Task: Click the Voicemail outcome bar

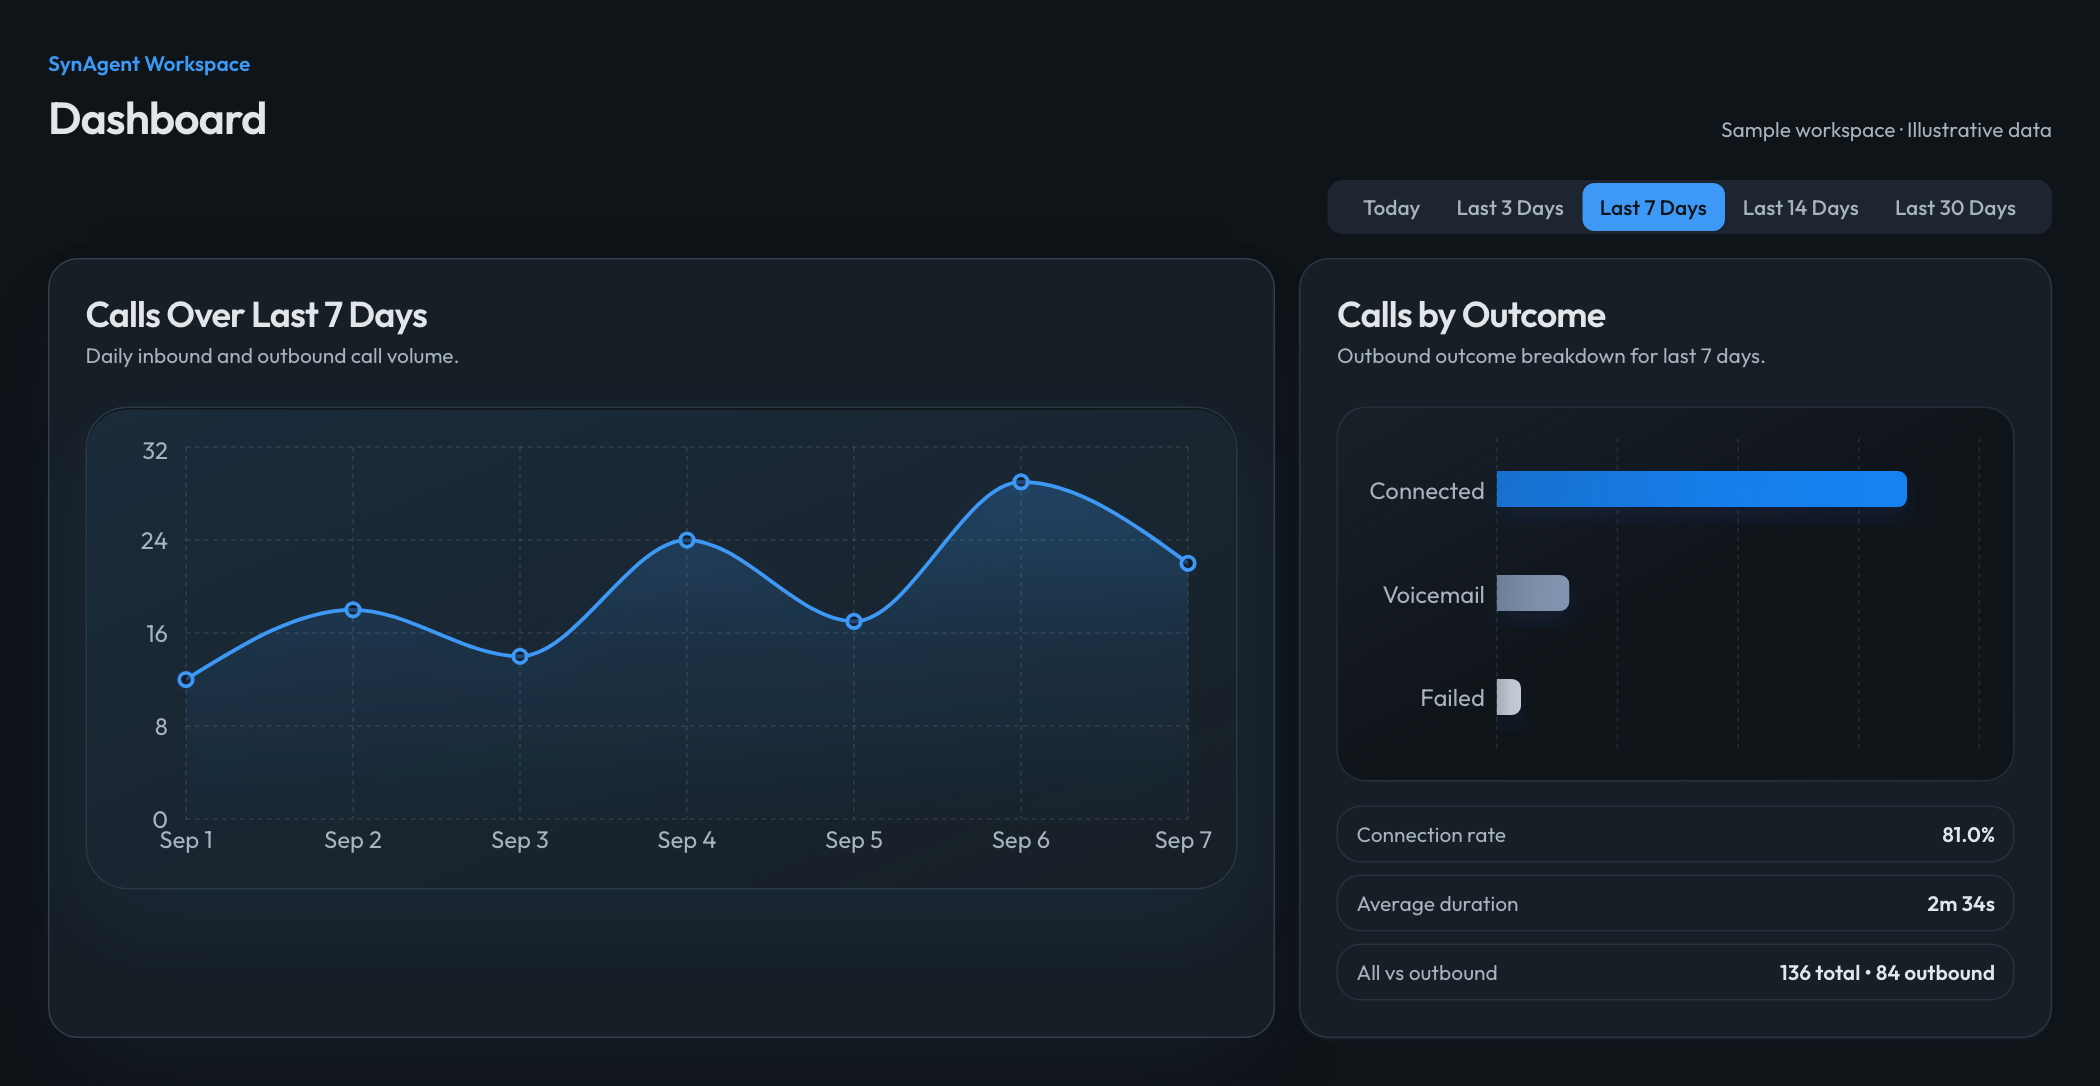Action: click(1533, 593)
